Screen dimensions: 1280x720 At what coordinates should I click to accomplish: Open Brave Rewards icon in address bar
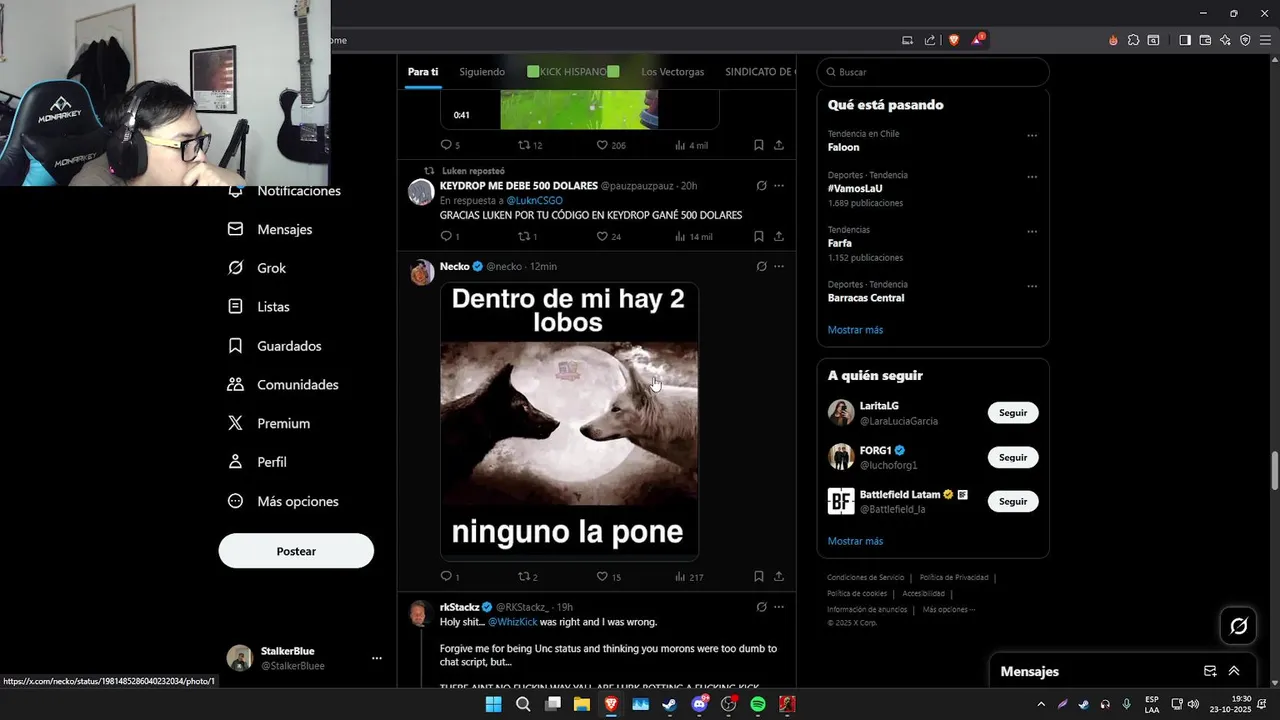(x=977, y=40)
